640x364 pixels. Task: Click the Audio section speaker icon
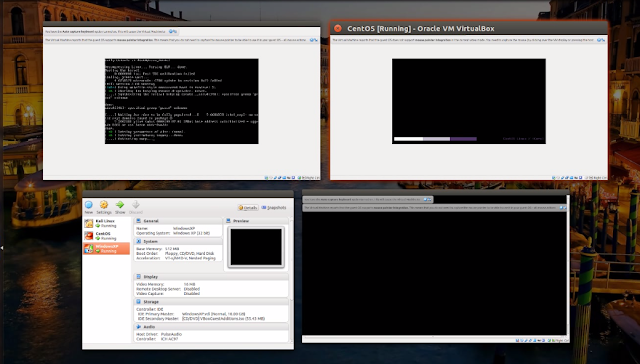click(x=138, y=327)
